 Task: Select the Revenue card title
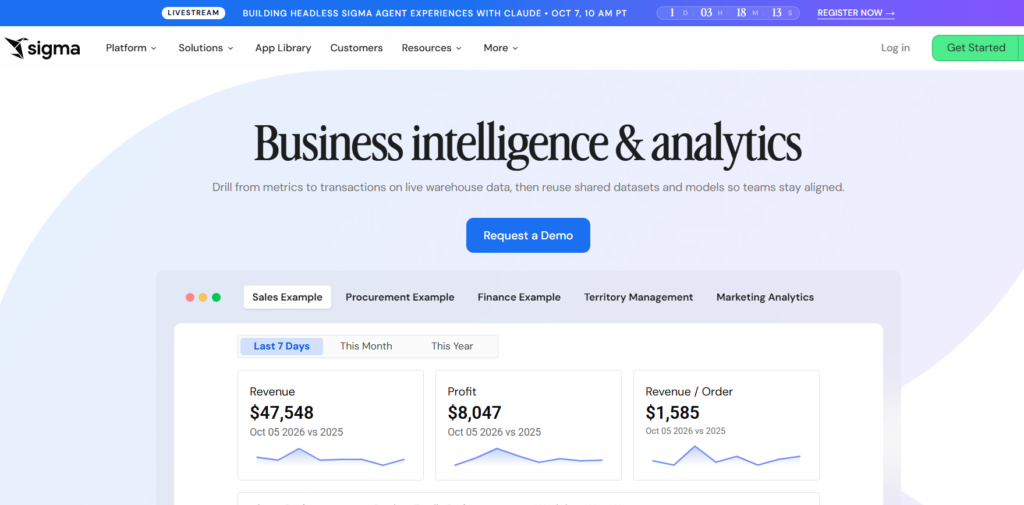(272, 392)
